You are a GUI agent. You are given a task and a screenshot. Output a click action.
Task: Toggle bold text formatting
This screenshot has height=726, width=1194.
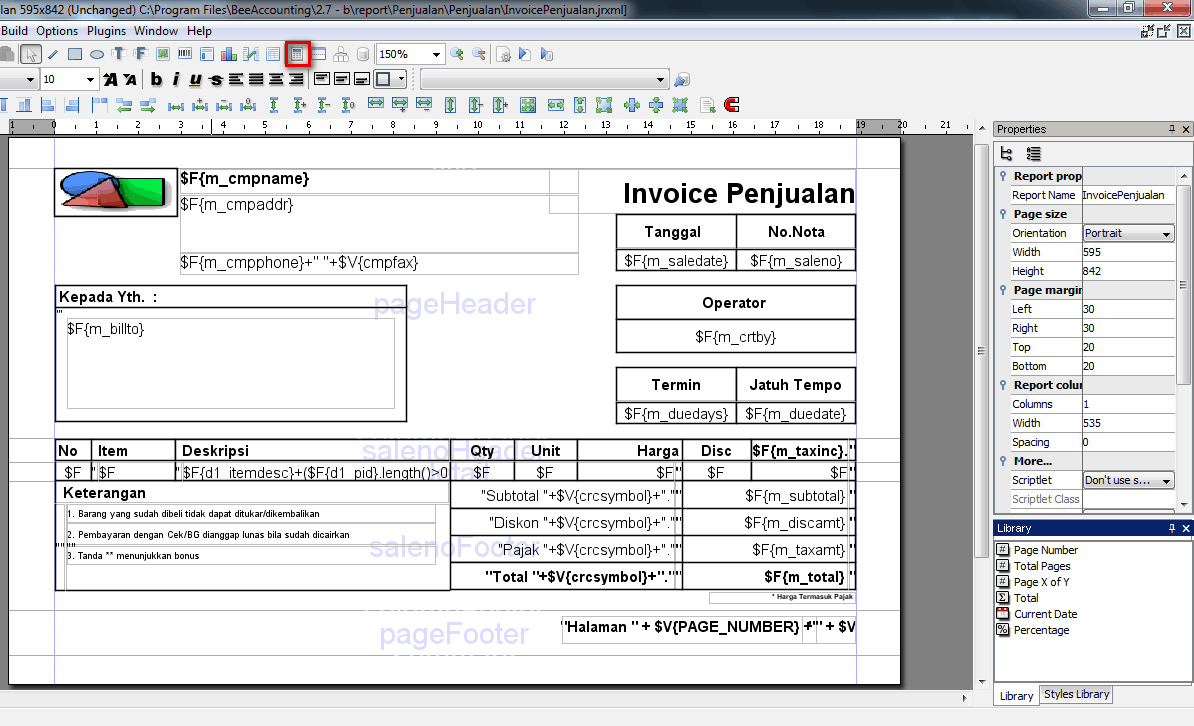tap(157, 79)
